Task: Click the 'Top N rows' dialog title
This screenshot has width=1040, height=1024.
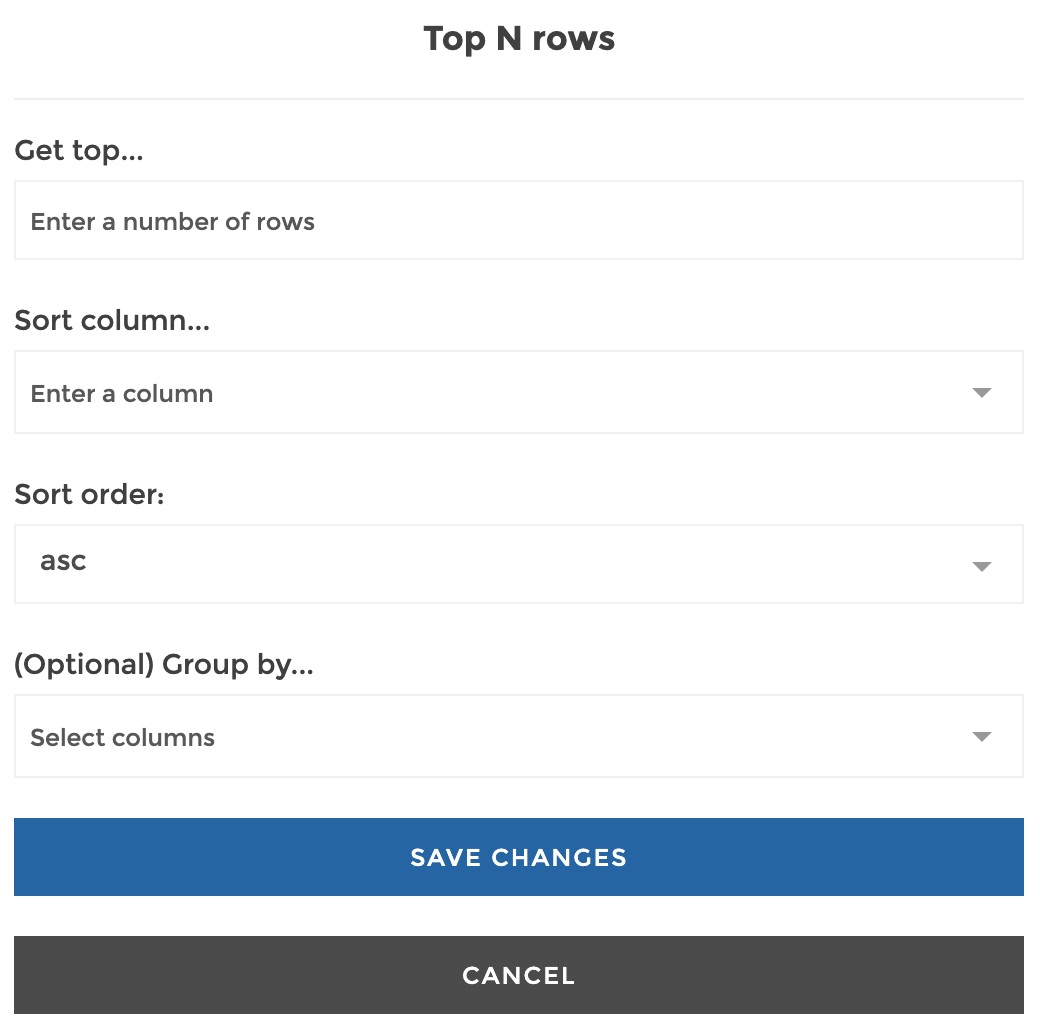Action: click(519, 38)
